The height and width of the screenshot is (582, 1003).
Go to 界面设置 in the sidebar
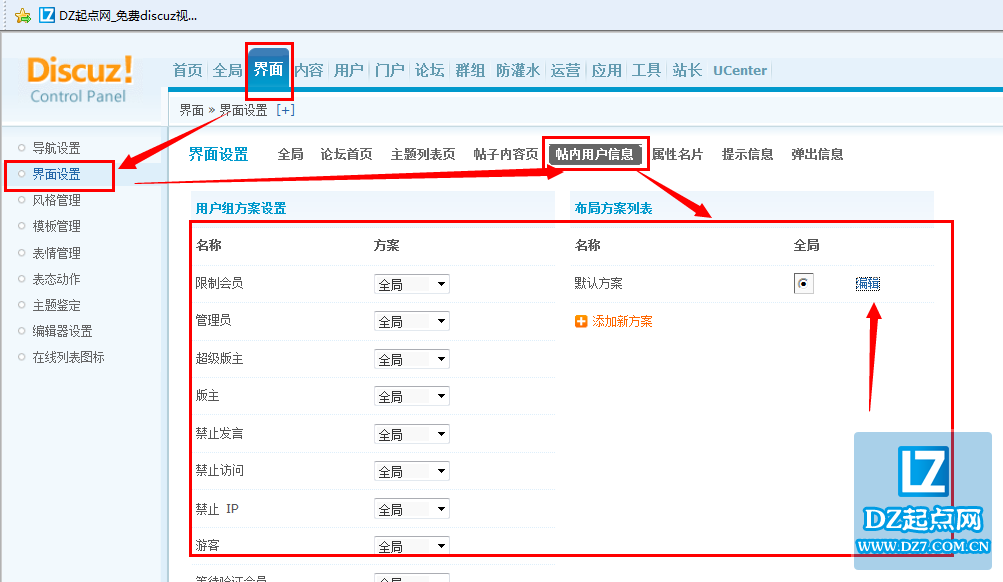pyautogui.click(x=56, y=174)
